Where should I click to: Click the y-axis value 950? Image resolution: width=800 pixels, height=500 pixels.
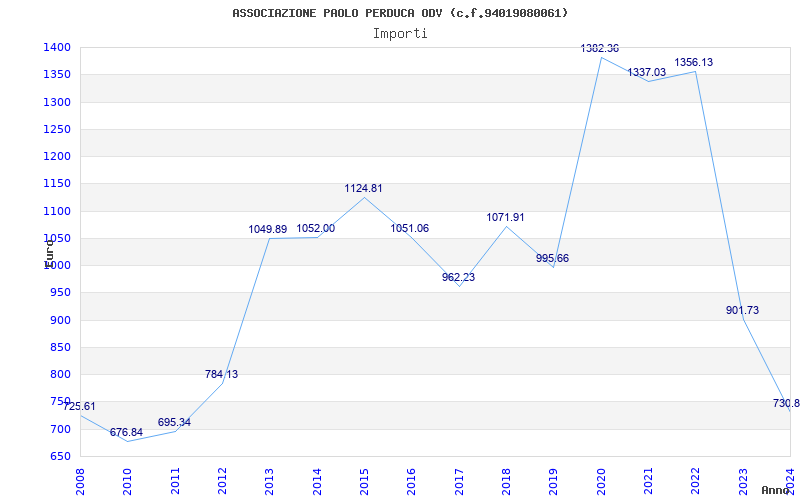click(60, 293)
